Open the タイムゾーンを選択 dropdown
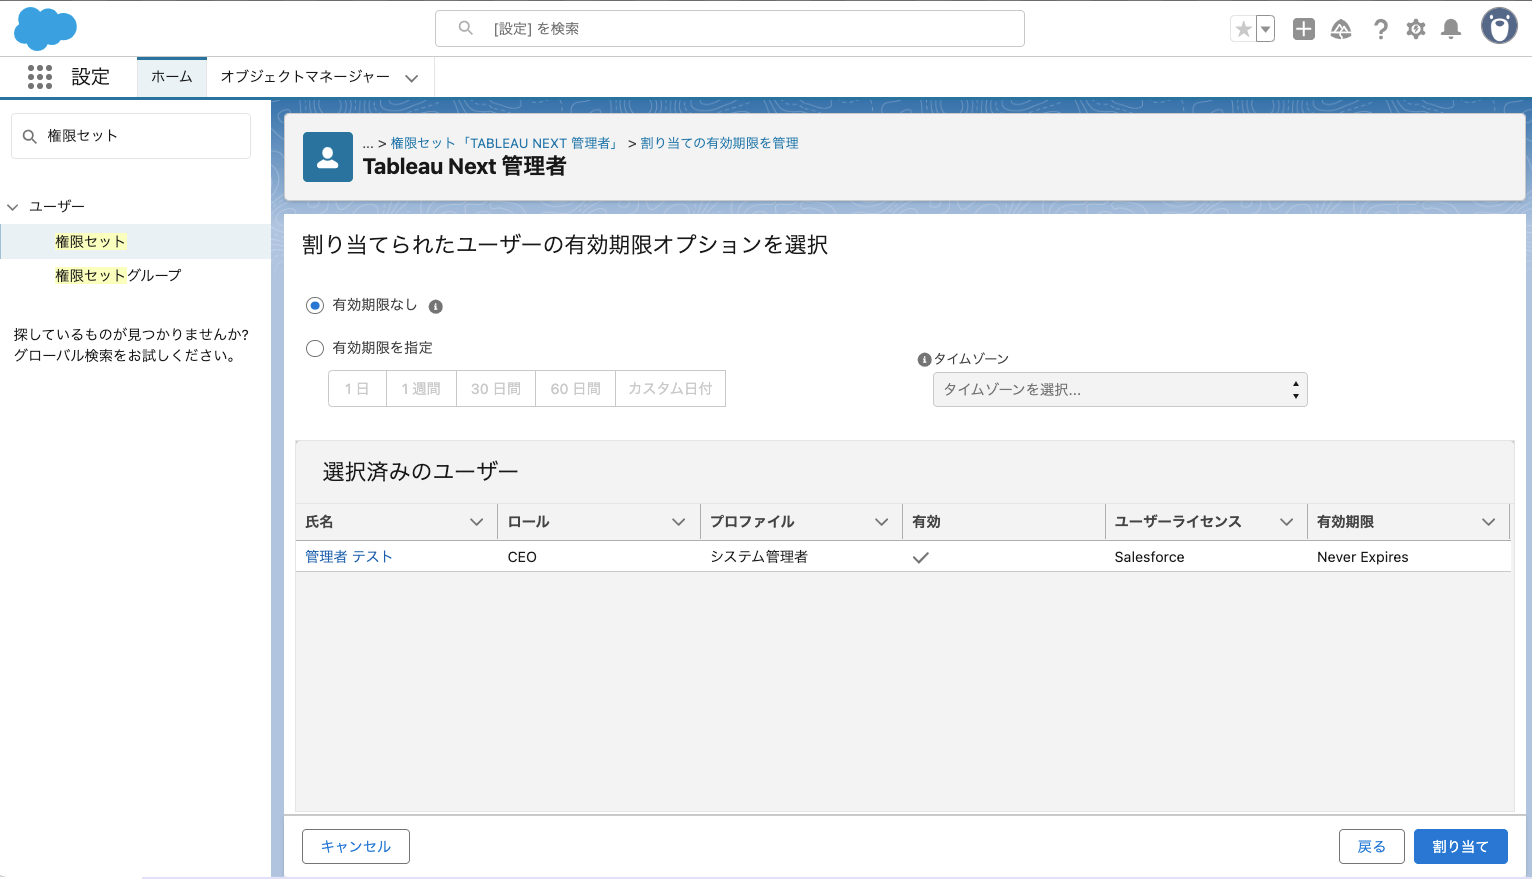Screen dimensions: 1532x879 [1120, 390]
